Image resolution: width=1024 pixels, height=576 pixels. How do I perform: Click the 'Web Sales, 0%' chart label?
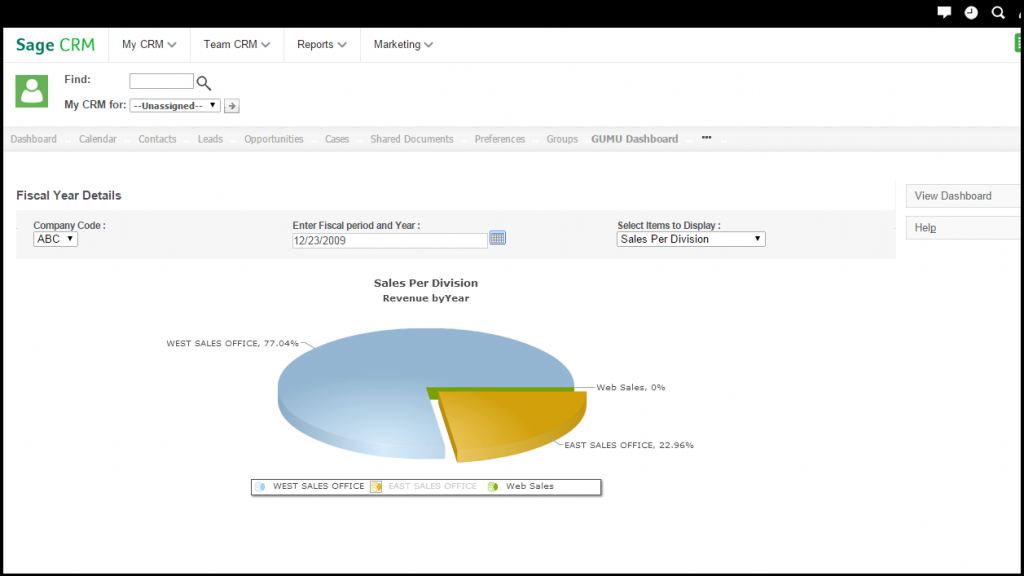631,387
